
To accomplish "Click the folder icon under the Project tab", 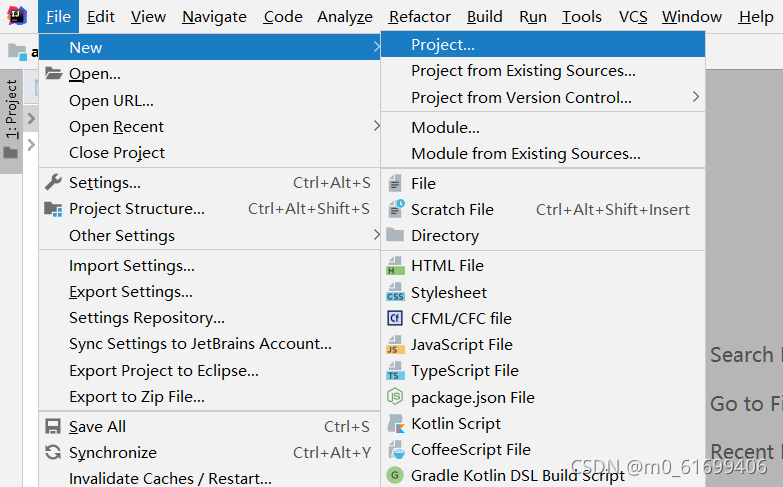I will tap(11, 153).
